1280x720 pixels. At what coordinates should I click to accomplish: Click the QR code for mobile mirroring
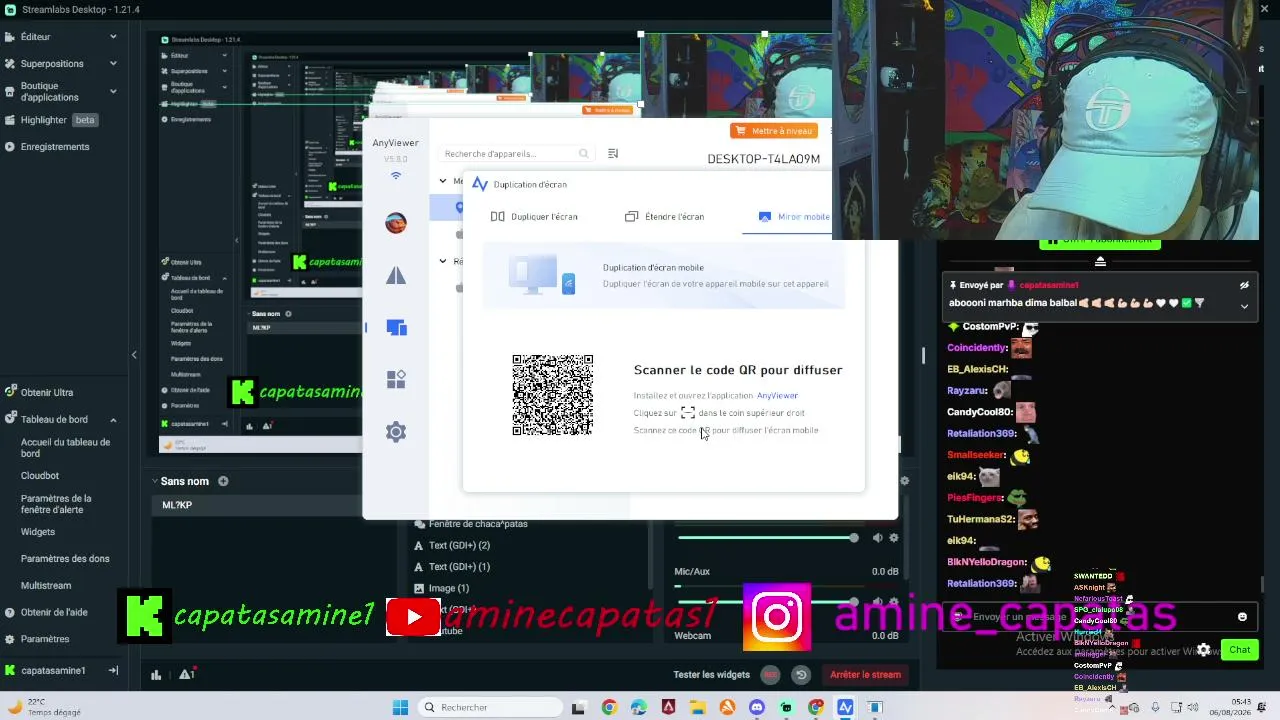pos(553,395)
